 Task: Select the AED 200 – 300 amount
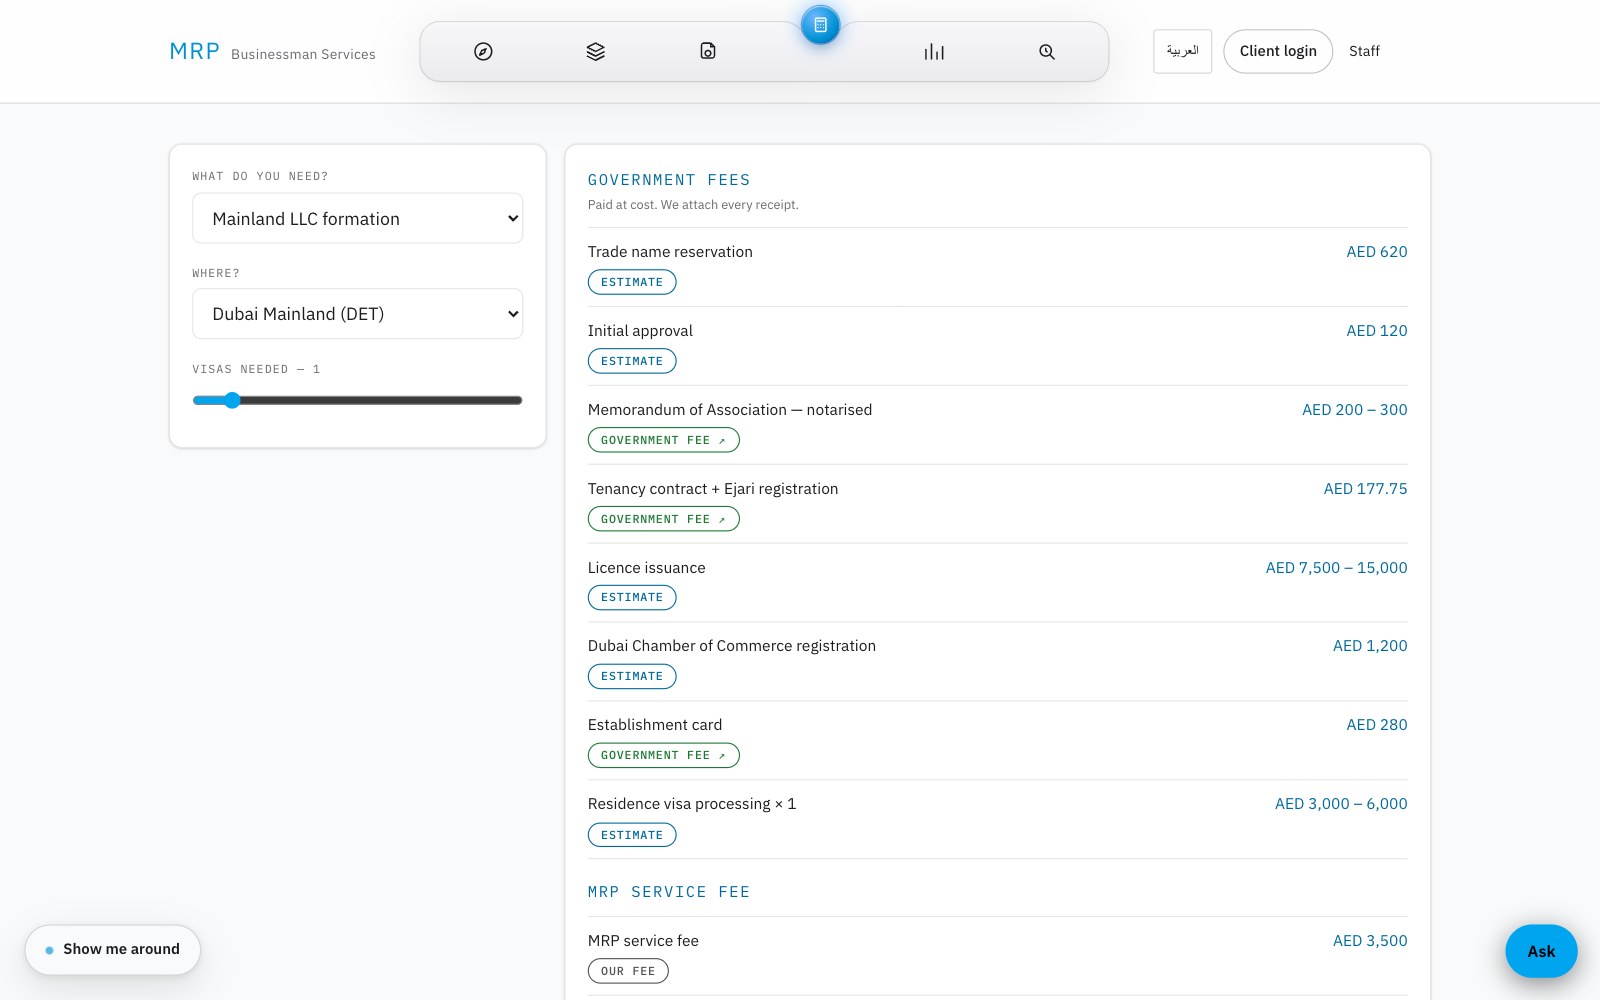coord(1354,410)
